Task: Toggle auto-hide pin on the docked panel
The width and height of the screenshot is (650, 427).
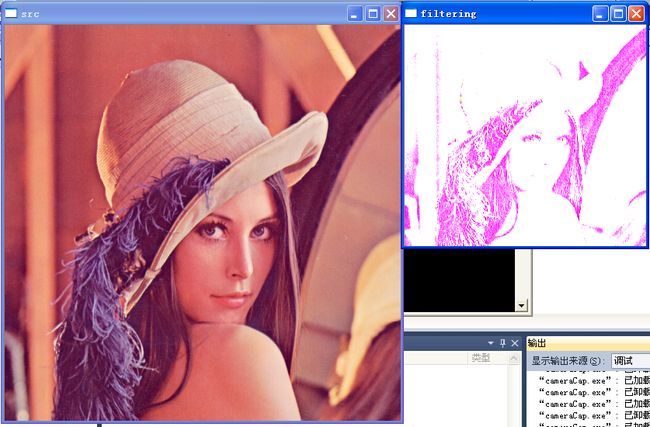Action: pos(503,343)
